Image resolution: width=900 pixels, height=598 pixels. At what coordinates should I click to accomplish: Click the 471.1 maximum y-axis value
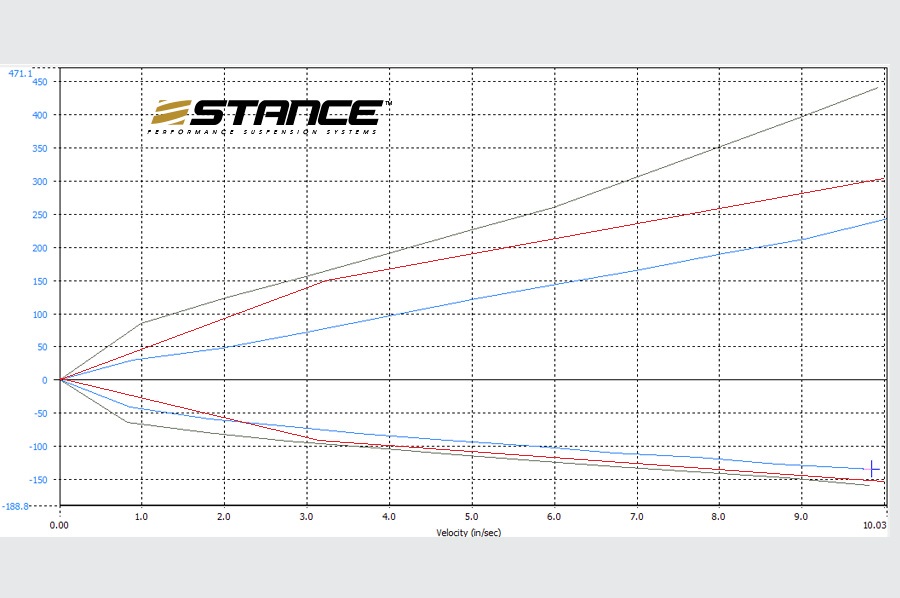coord(20,73)
